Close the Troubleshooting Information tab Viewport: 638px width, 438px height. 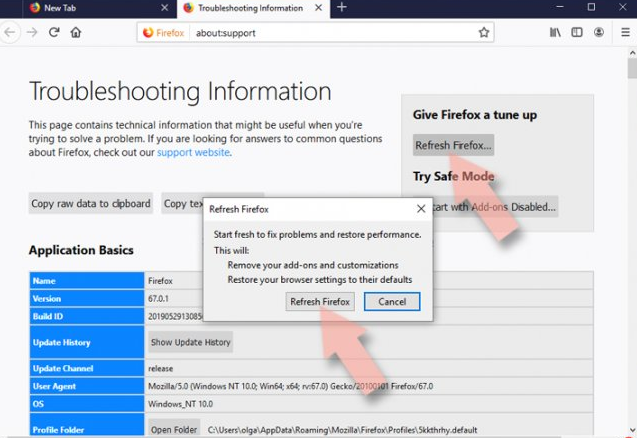pyautogui.click(x=318, y=8)
